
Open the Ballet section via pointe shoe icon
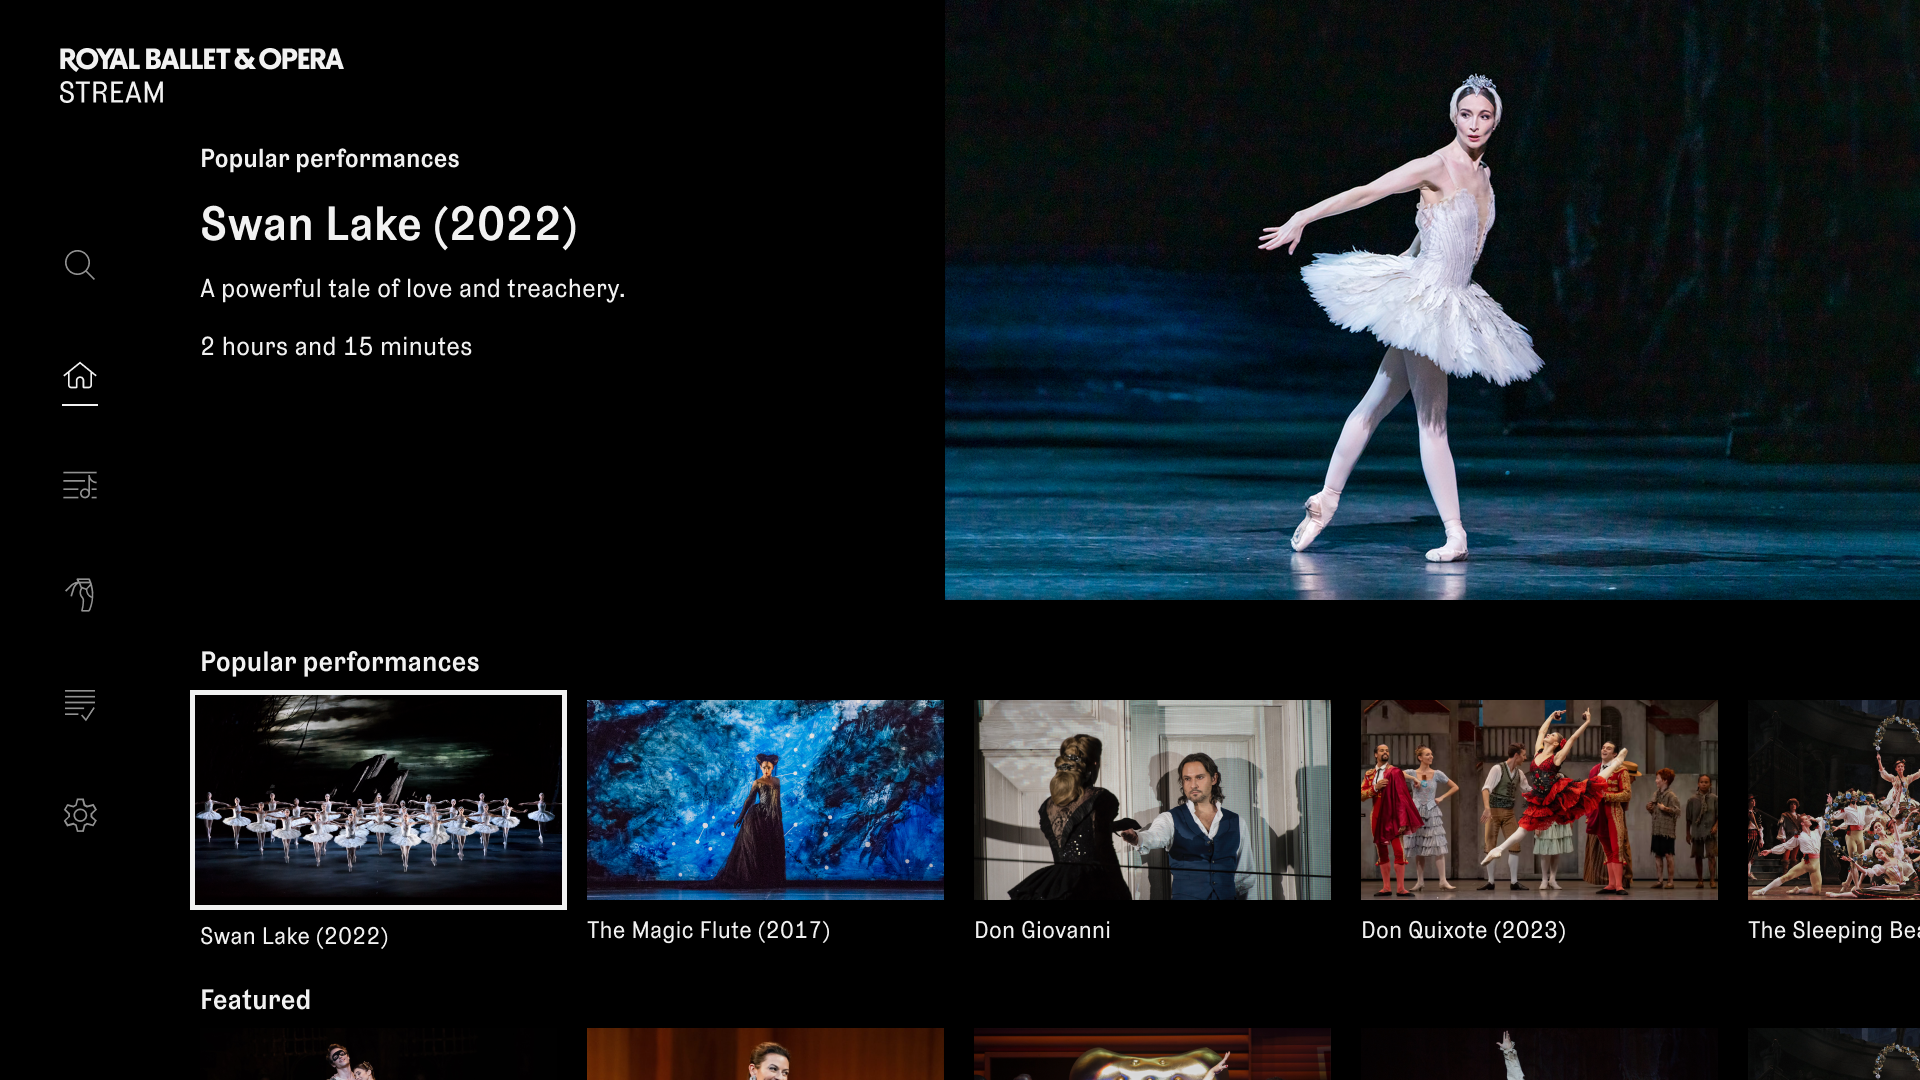coord(79,594)
